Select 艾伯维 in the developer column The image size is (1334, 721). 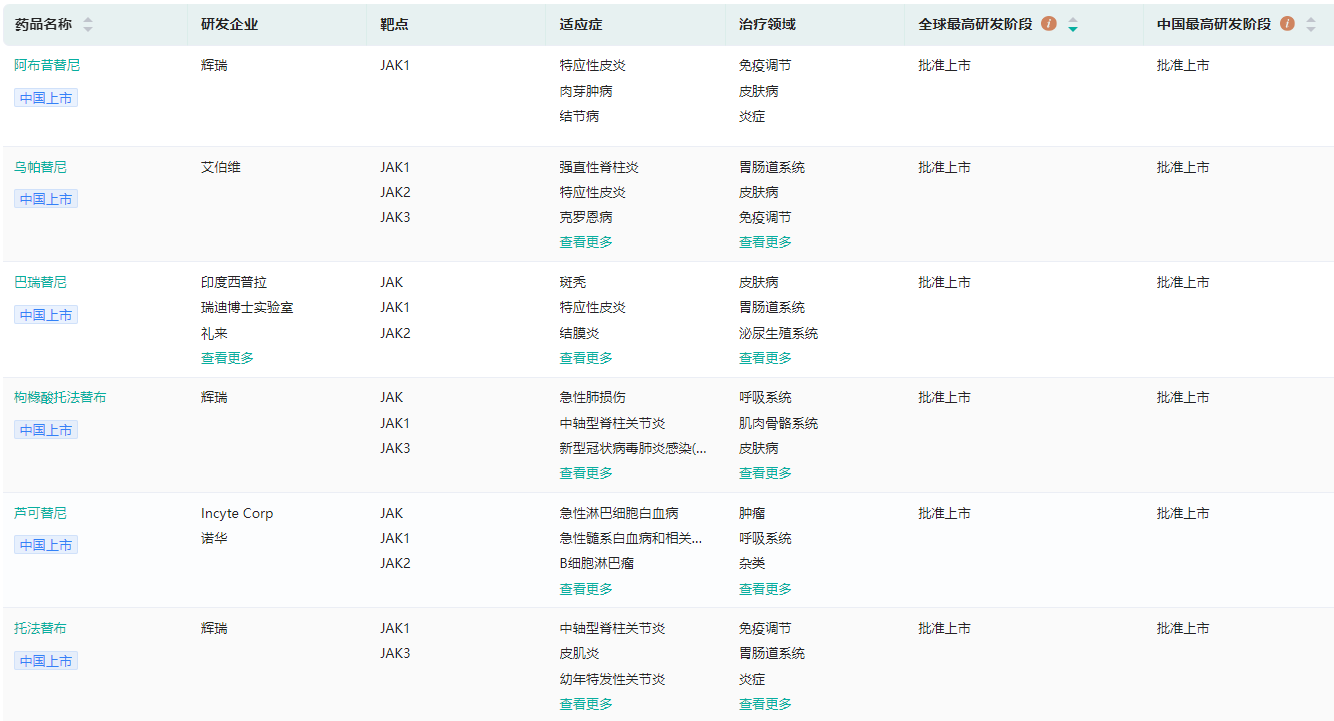point(221,167)
